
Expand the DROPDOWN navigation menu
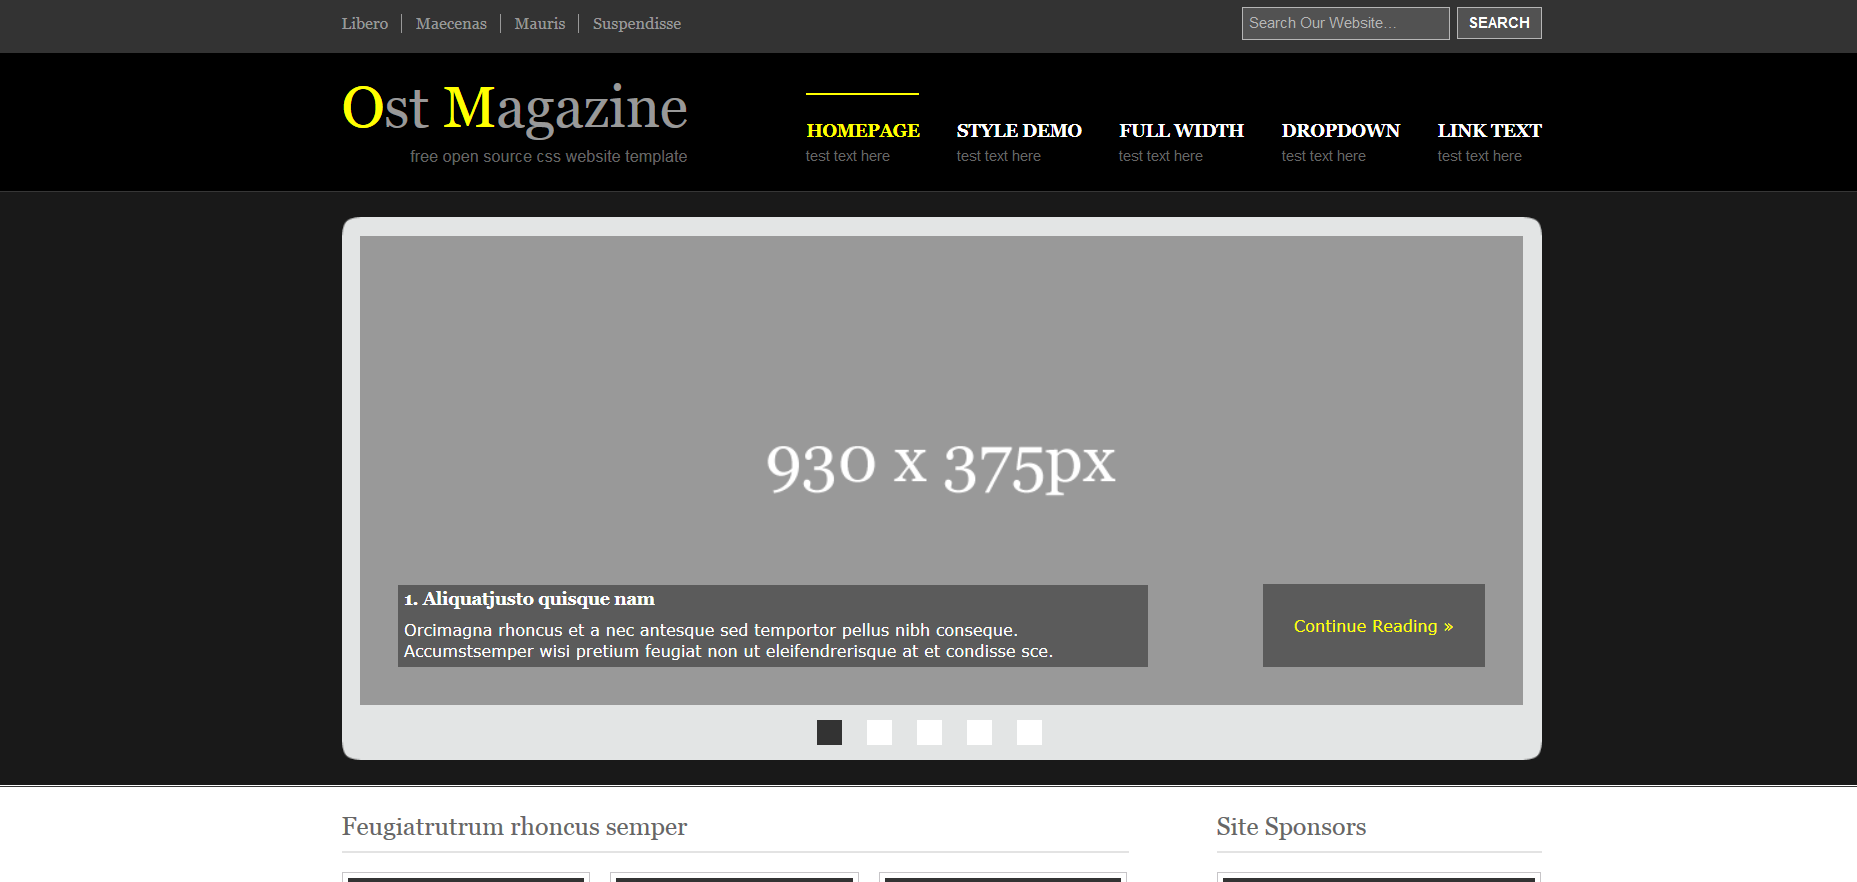point(1340,131)
